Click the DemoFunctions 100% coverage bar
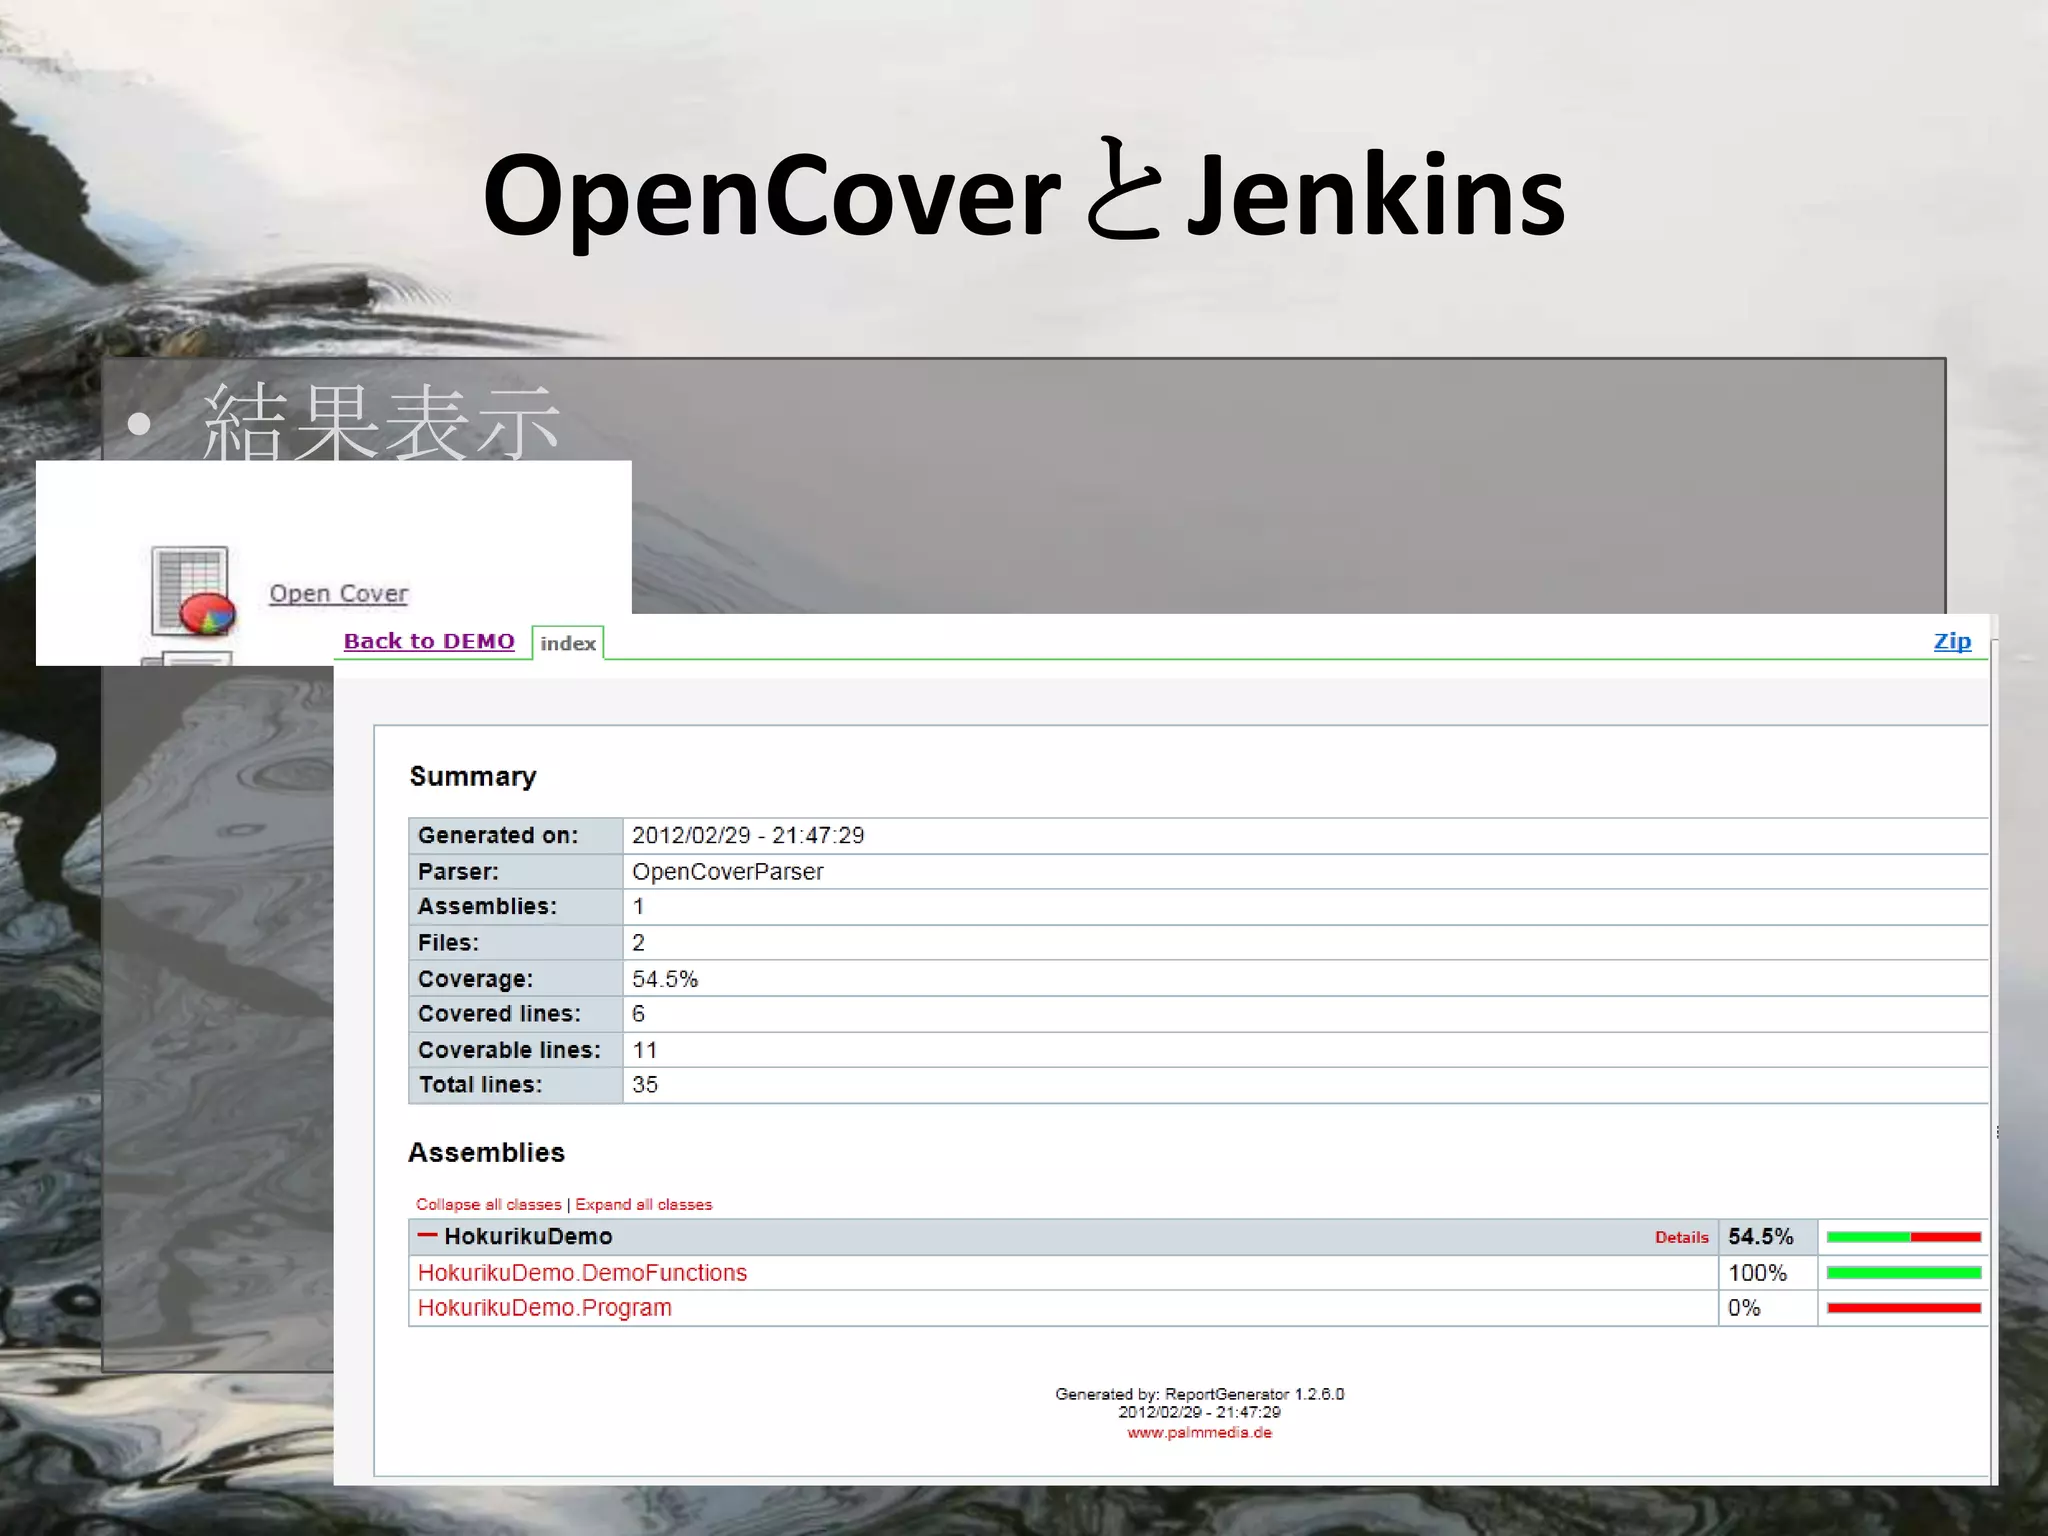Viewport: 2048px width, 1536px height. [1903, 1272]
